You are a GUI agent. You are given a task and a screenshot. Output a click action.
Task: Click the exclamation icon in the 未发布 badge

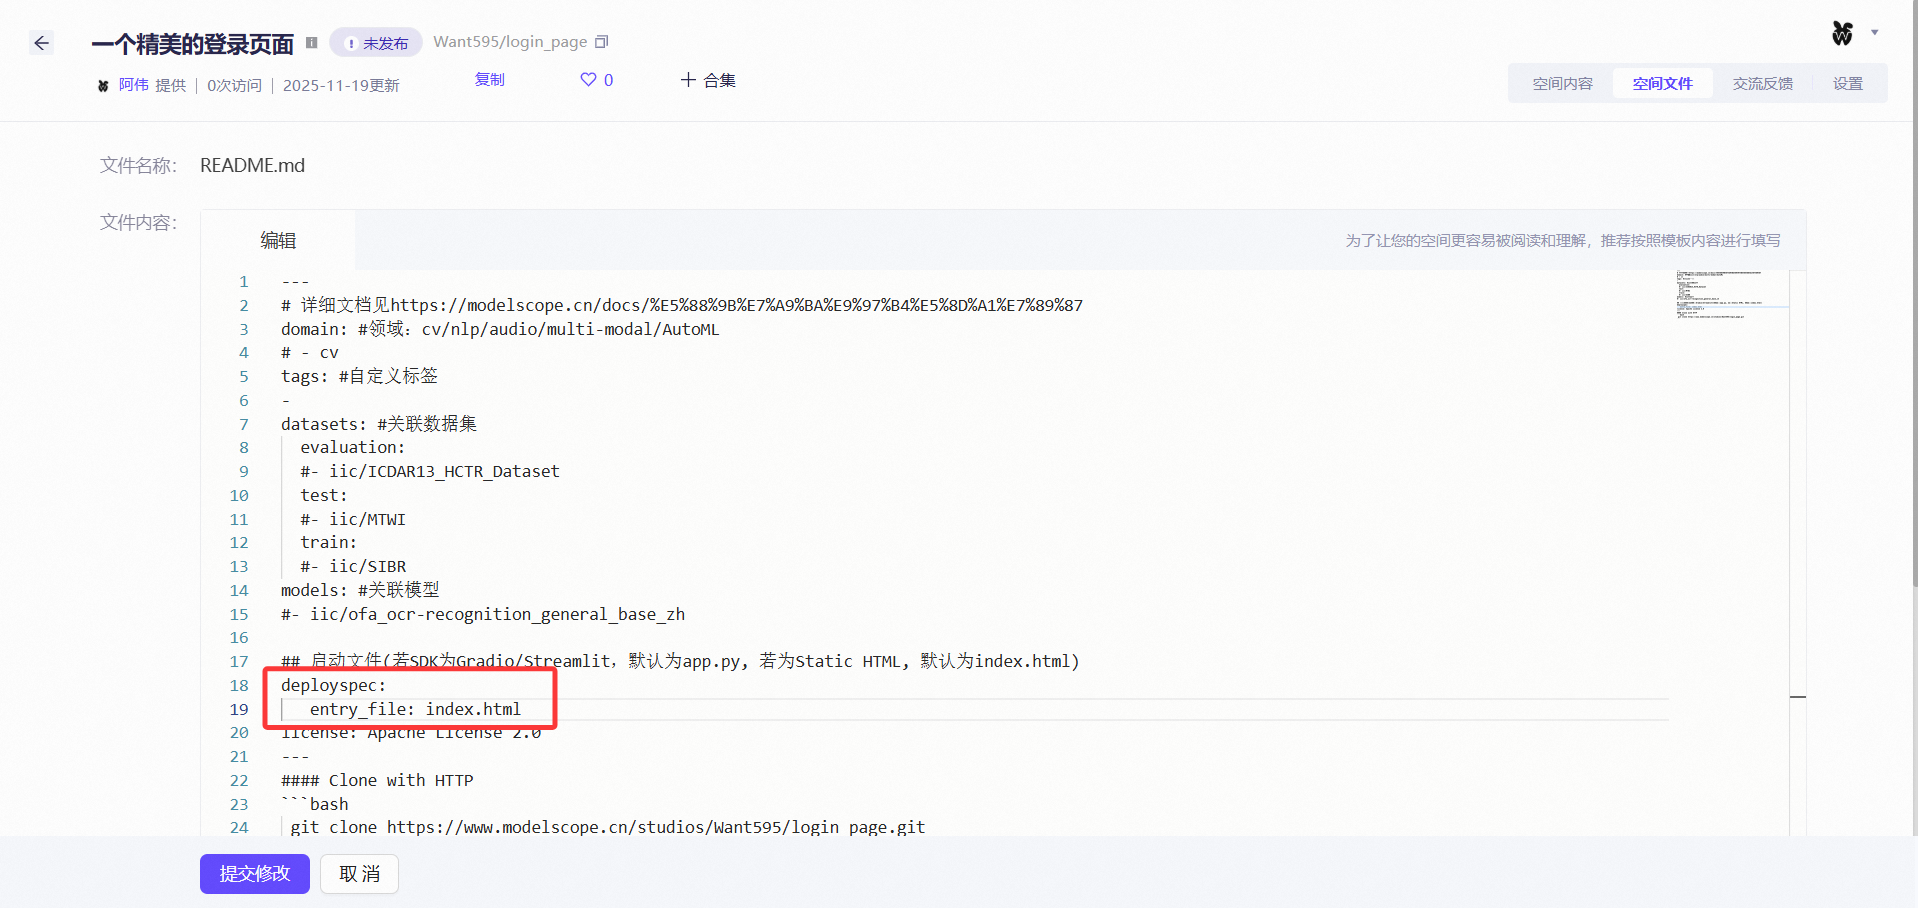click(x=351, y=43)
